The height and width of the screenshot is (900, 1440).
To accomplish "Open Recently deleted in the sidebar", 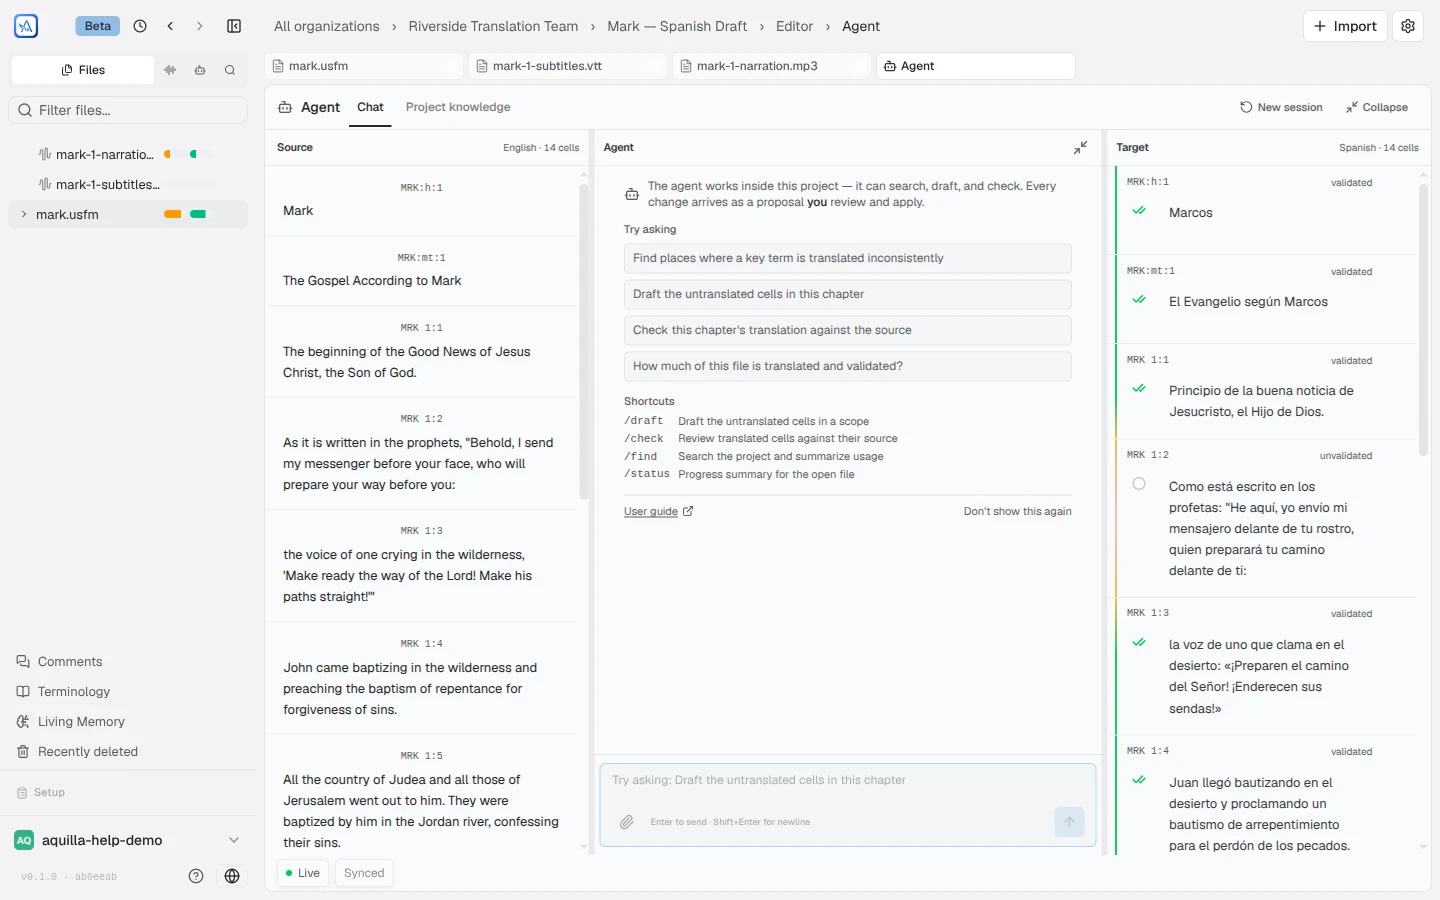I will click(78, 751).
